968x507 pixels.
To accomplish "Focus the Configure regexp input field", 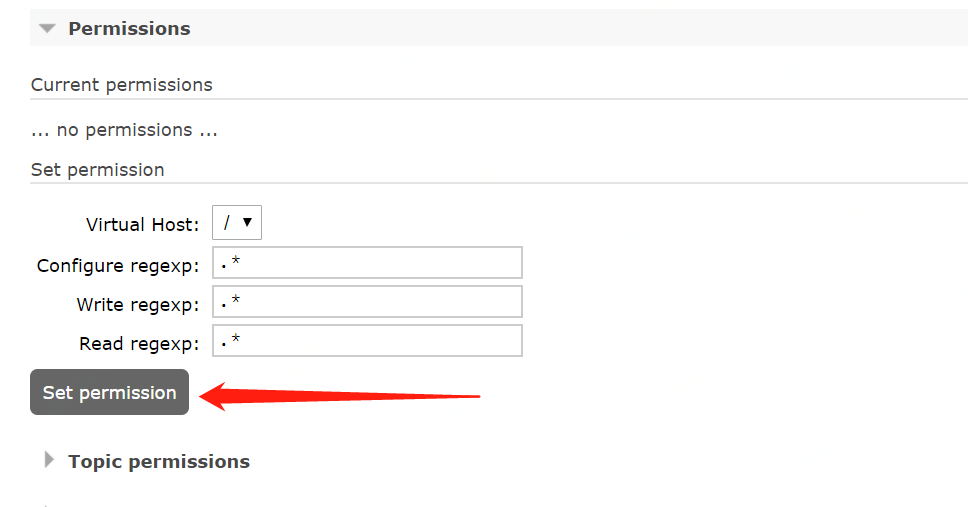I will pos(367,263).
